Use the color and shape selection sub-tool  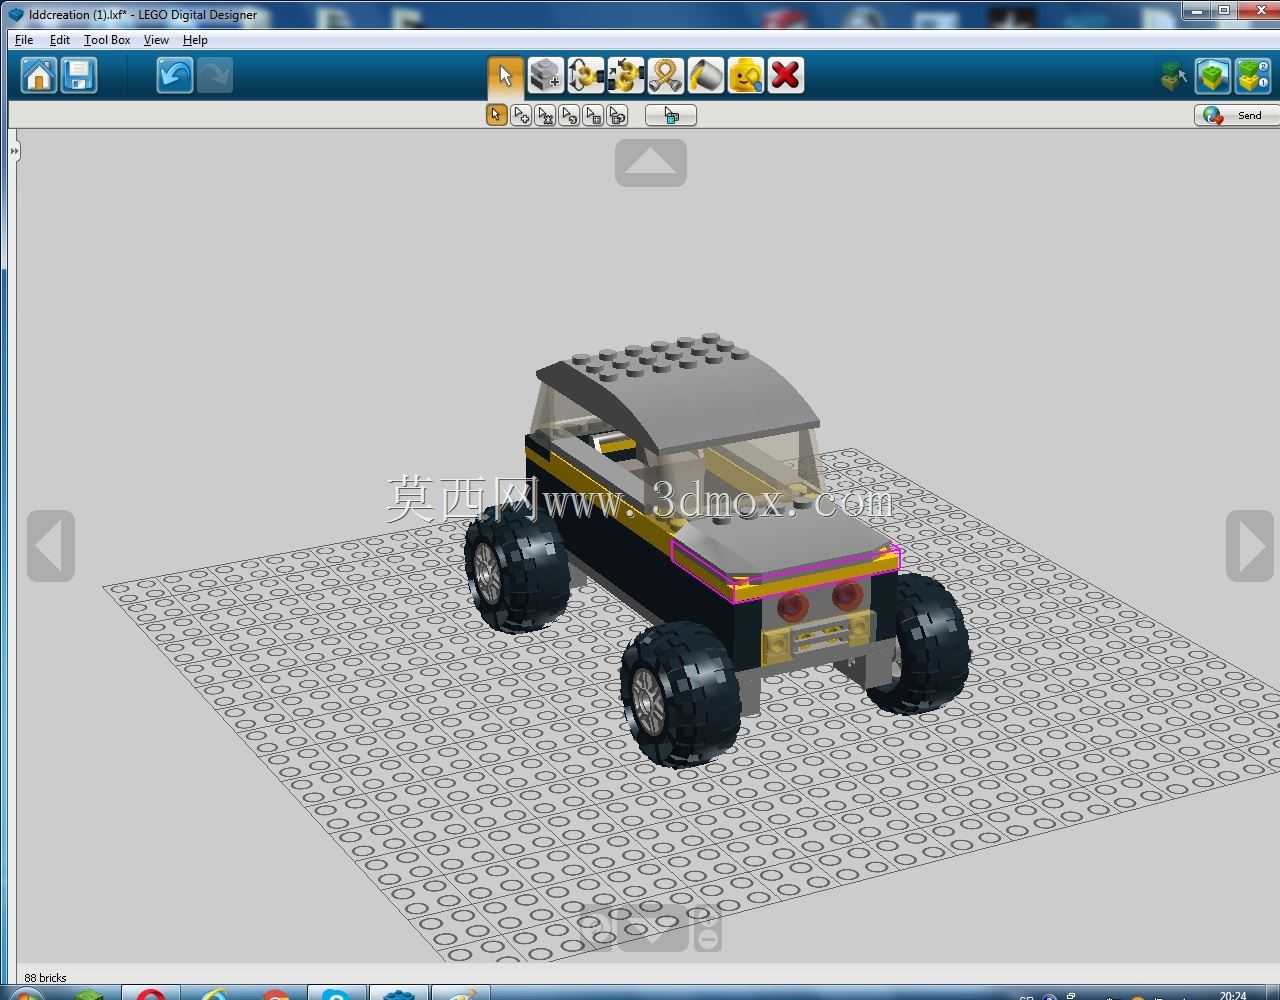coord(616,115)
